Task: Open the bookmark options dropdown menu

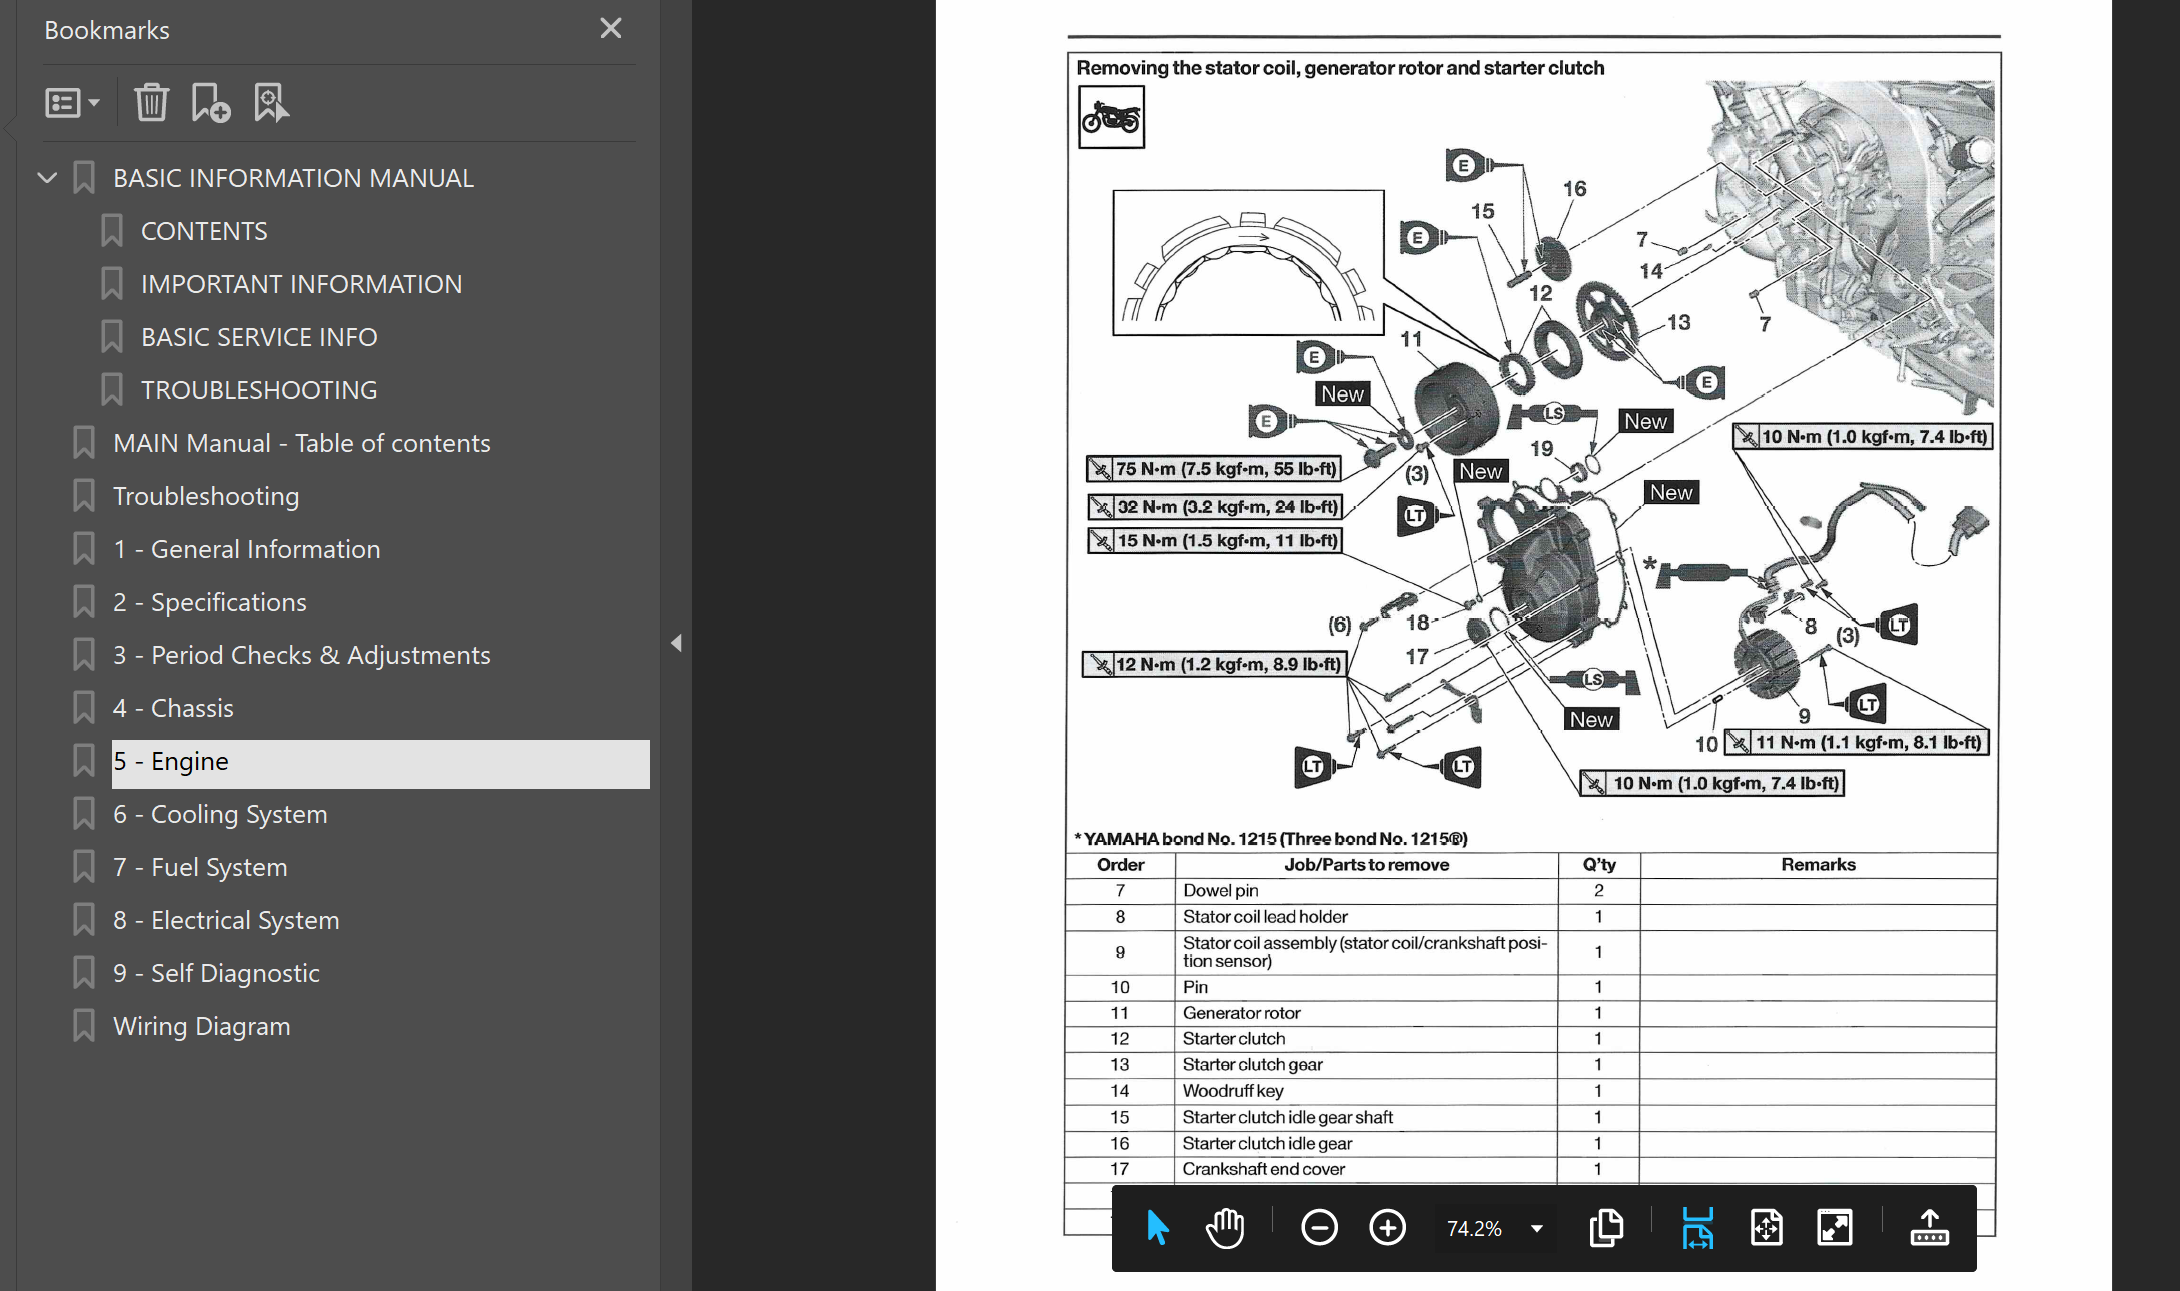Action: pos(72,103)
